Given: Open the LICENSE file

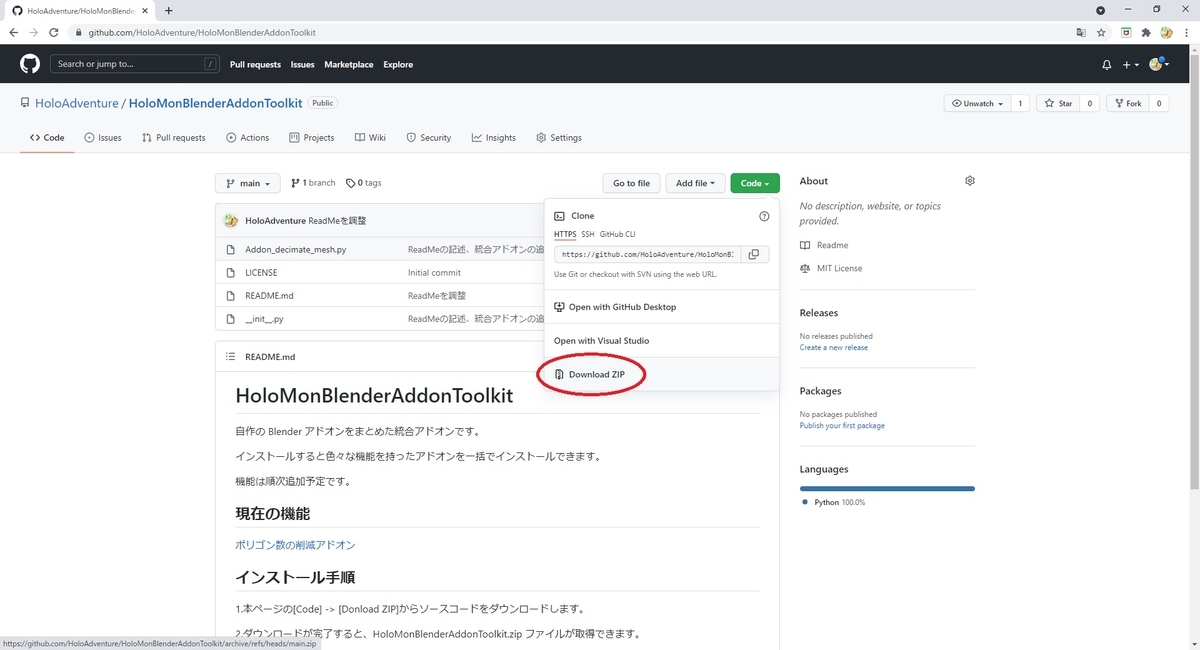Looking at the screenshot, I should point(261,272).
